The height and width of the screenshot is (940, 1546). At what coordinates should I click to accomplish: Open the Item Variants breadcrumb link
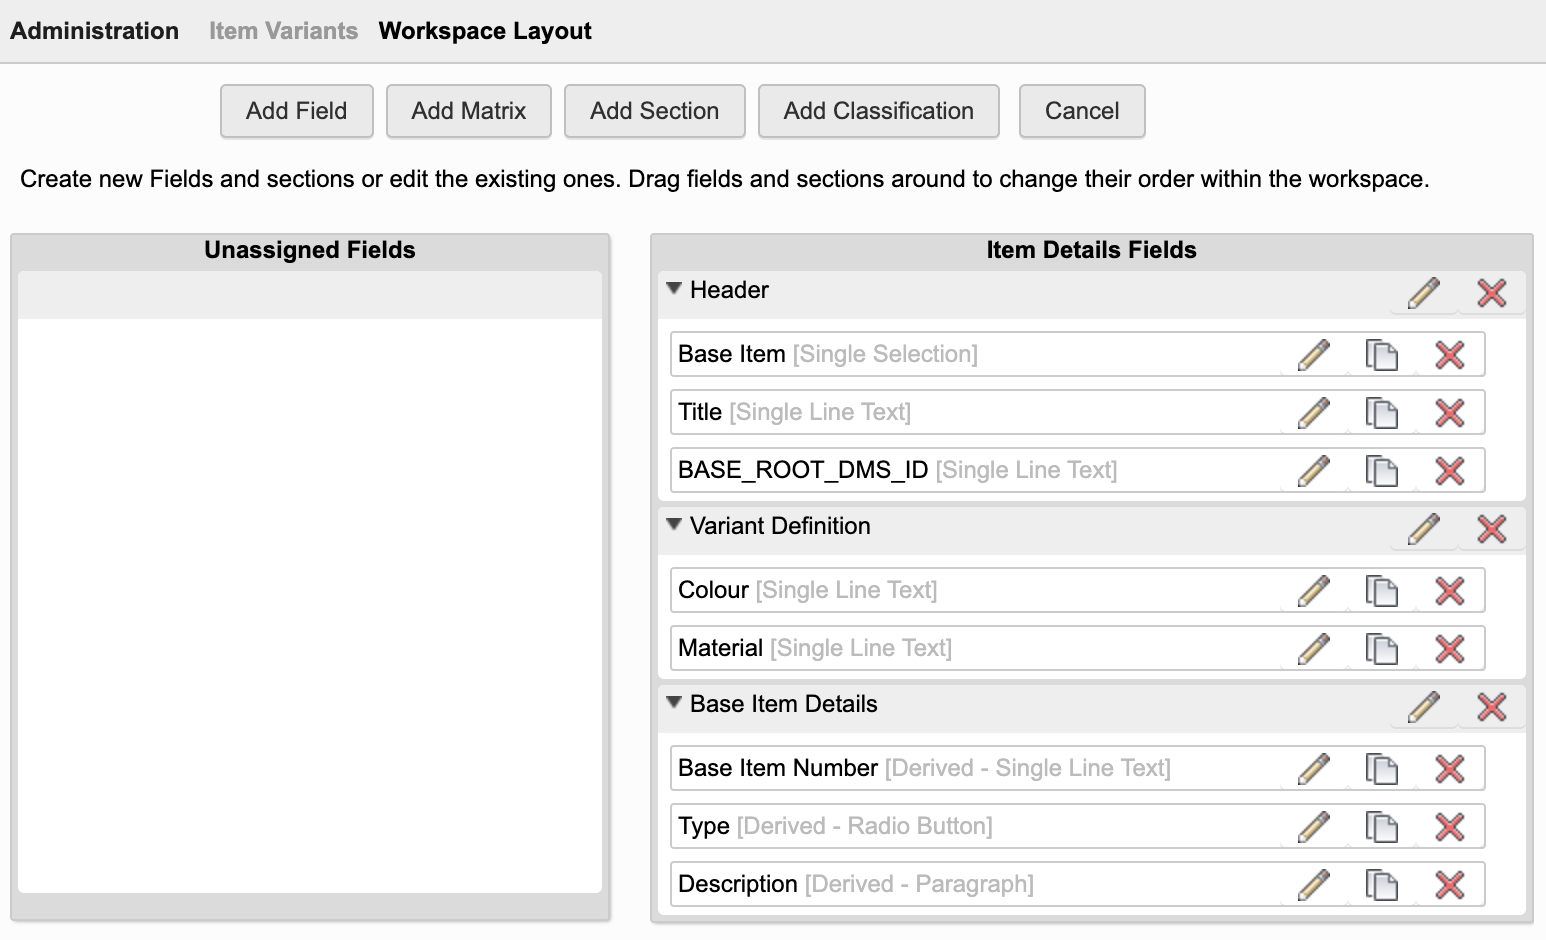tap(283, 31)
